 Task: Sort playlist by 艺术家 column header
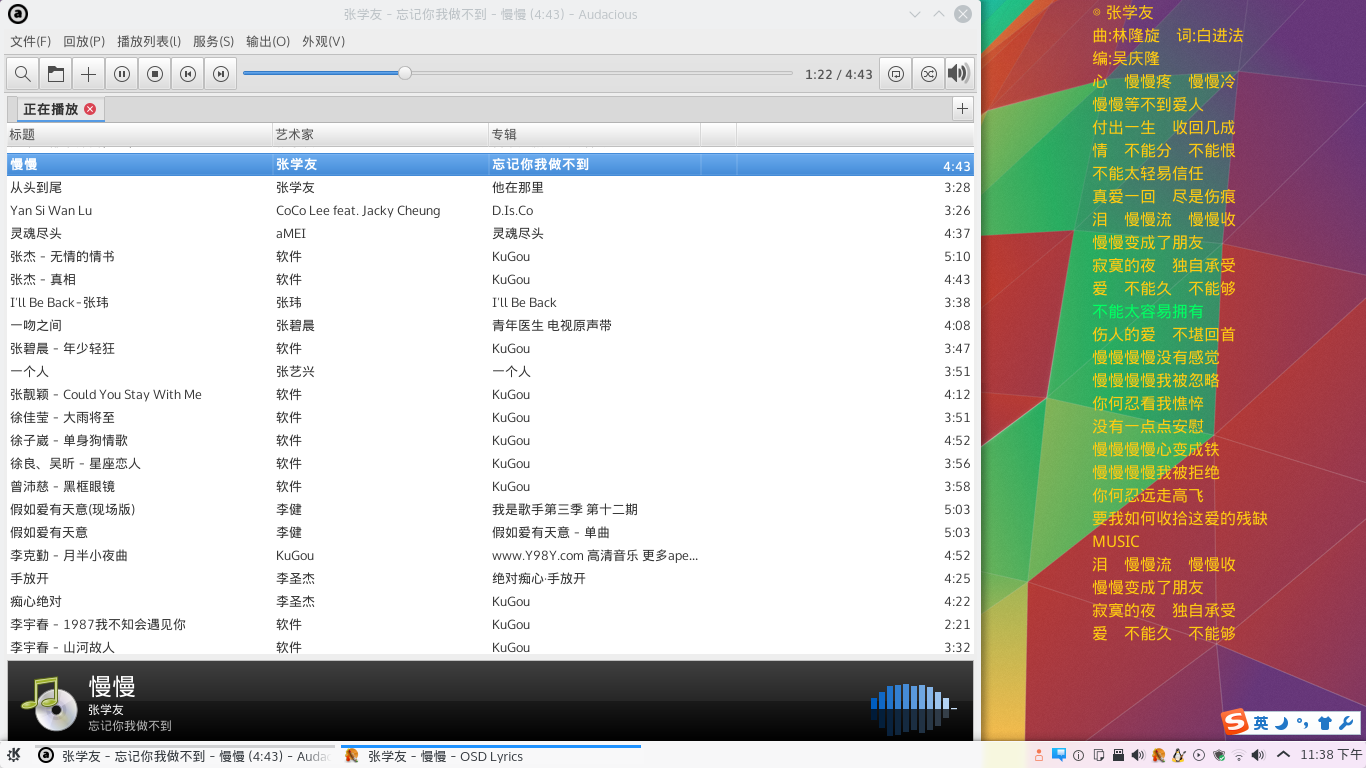coord(380,134)
